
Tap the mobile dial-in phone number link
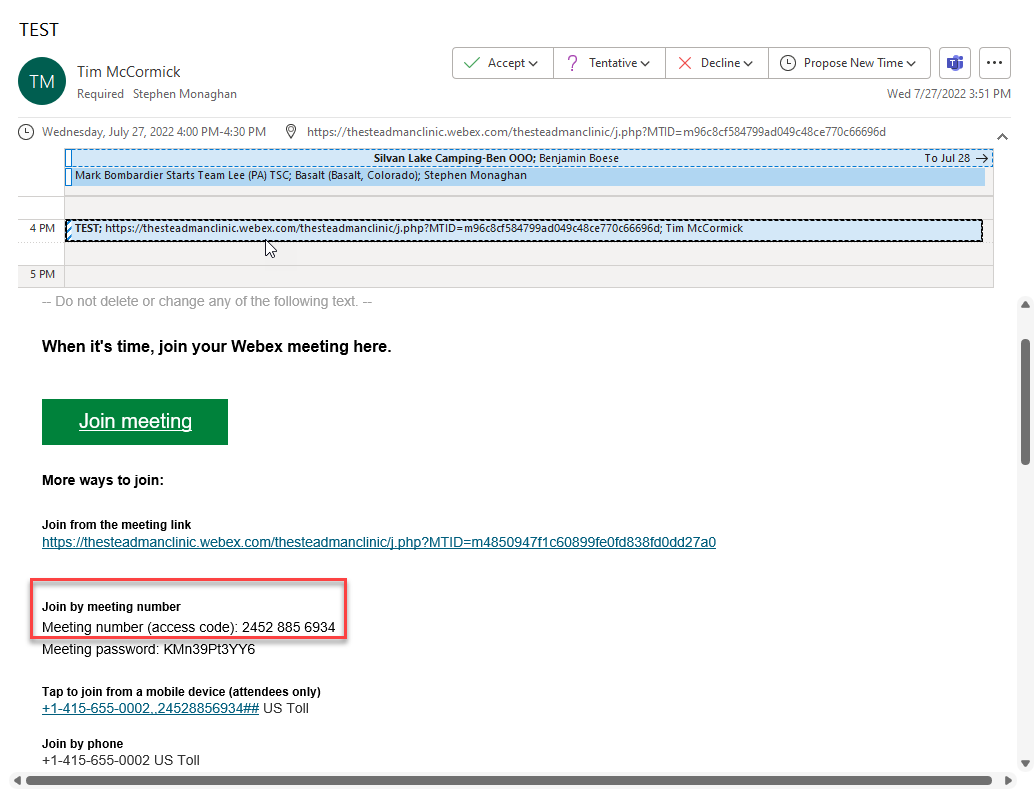[150, 708]
